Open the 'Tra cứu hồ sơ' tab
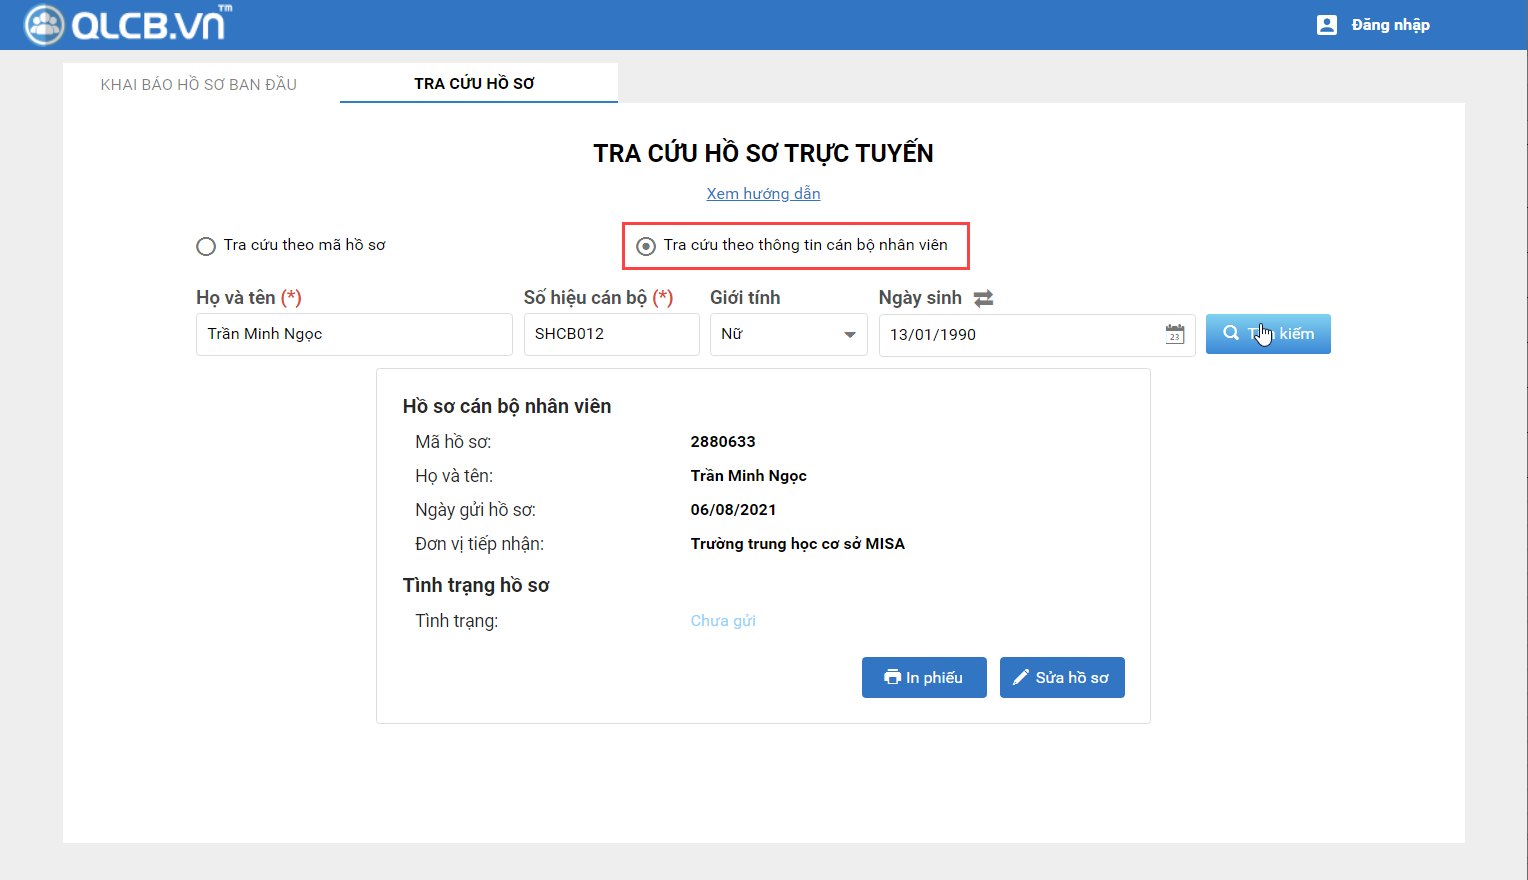 (474, 84)
